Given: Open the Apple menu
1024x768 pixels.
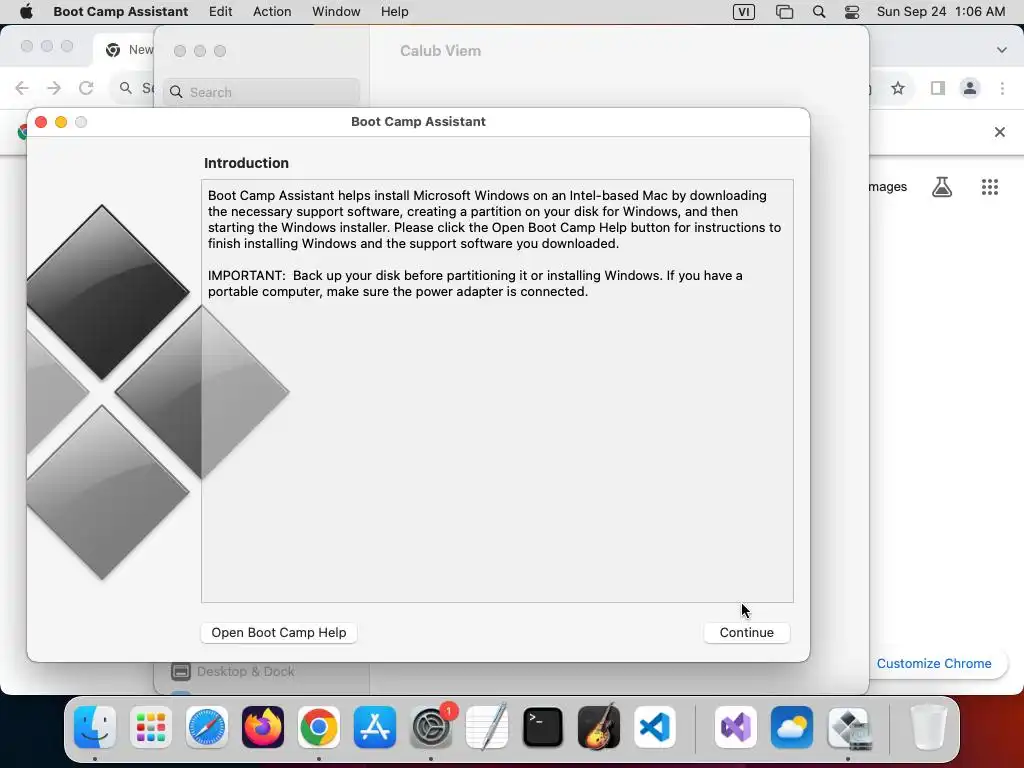Looking at the screenshot, I should (26, 12).
